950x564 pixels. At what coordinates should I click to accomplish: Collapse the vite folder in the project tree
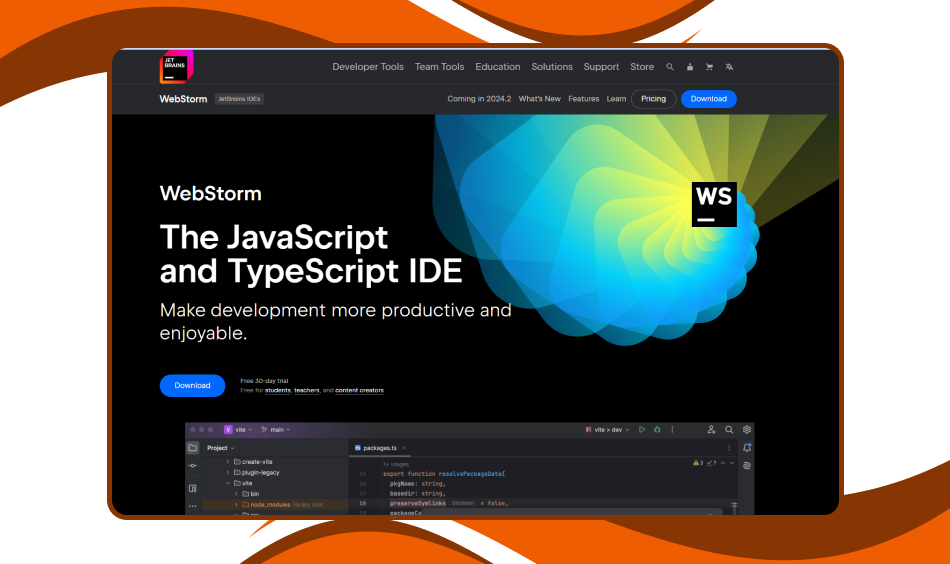[228, 483]
